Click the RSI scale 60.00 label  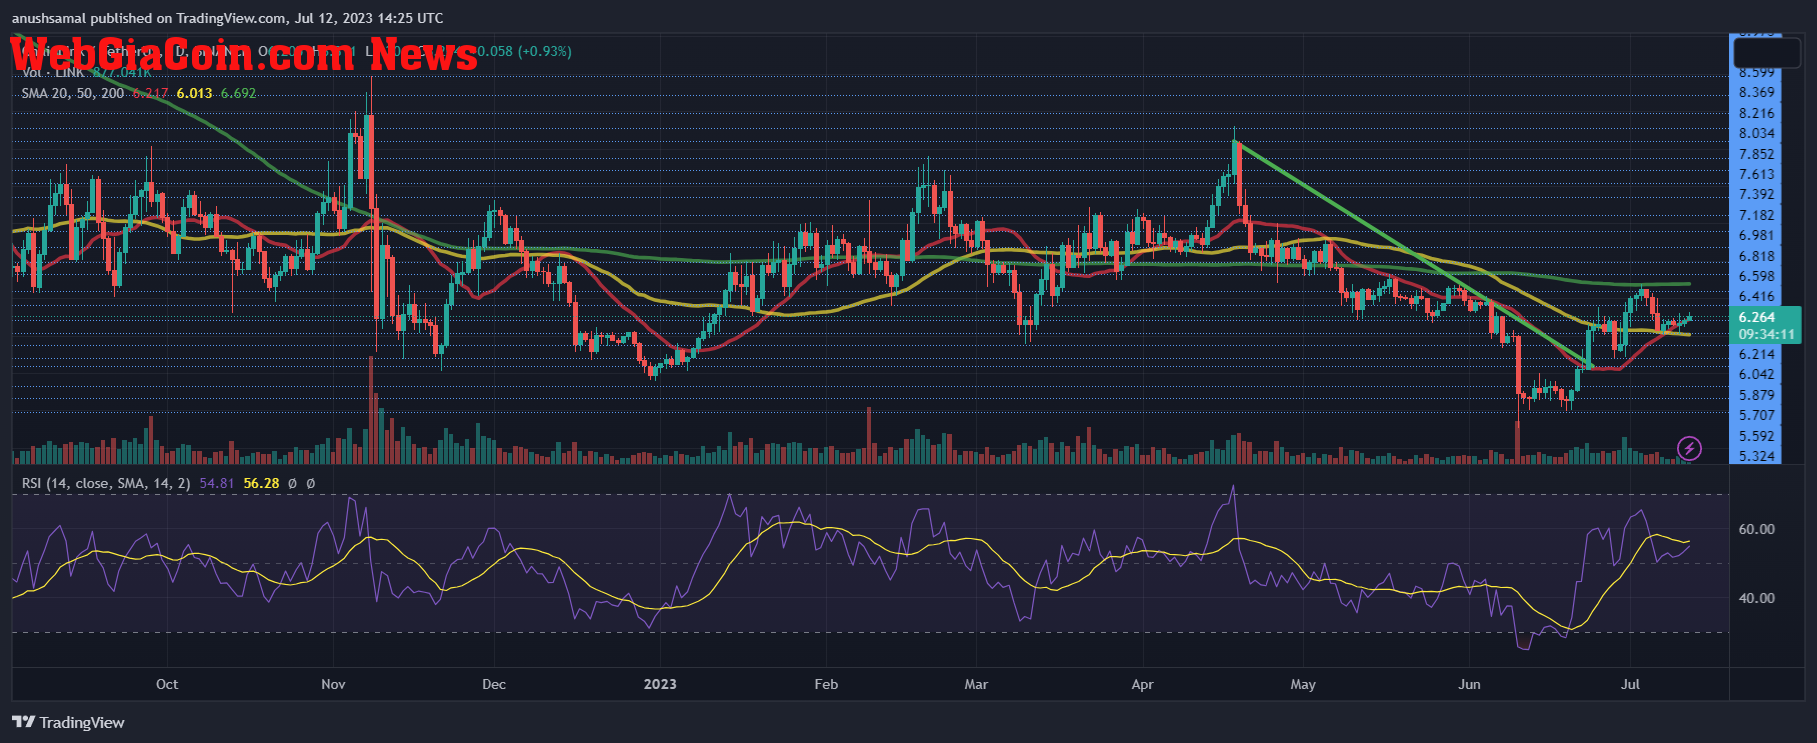pyautogui.click(x=1757, y=529)
